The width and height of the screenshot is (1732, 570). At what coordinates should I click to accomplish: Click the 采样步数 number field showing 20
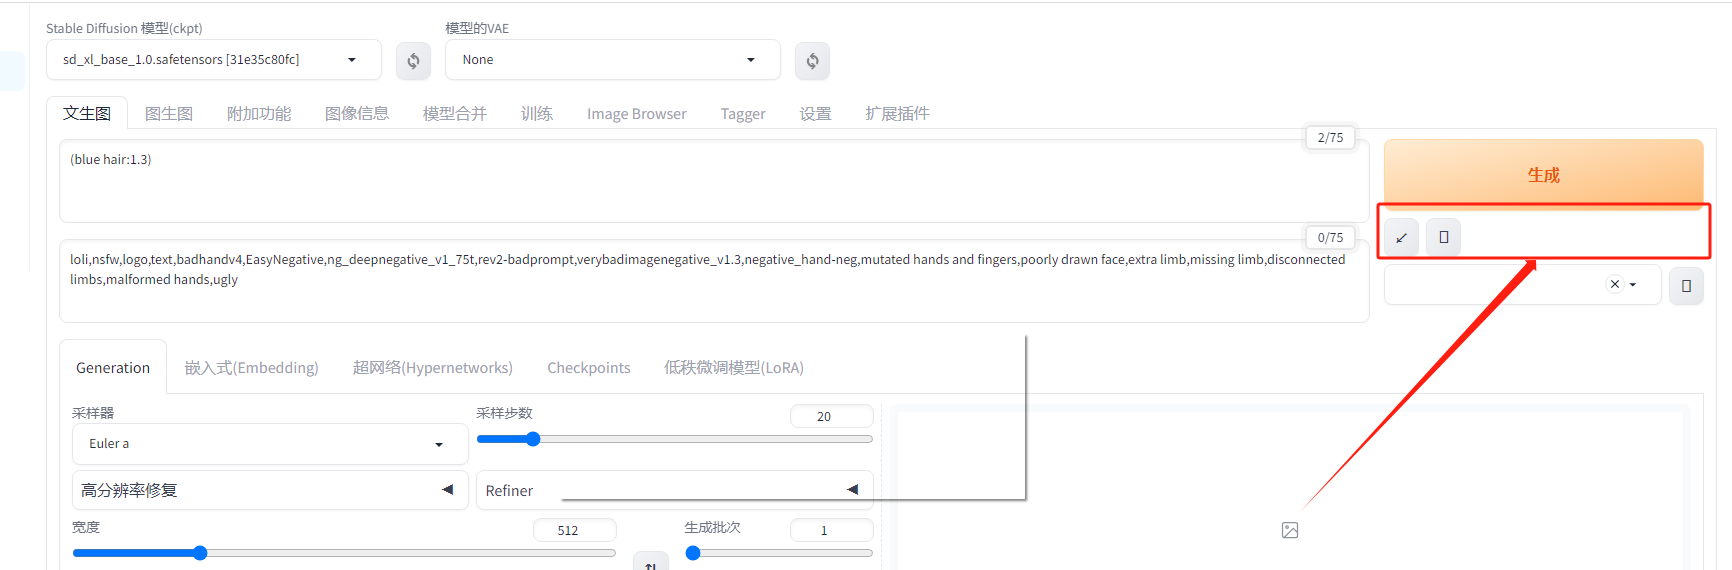(831, 416)
